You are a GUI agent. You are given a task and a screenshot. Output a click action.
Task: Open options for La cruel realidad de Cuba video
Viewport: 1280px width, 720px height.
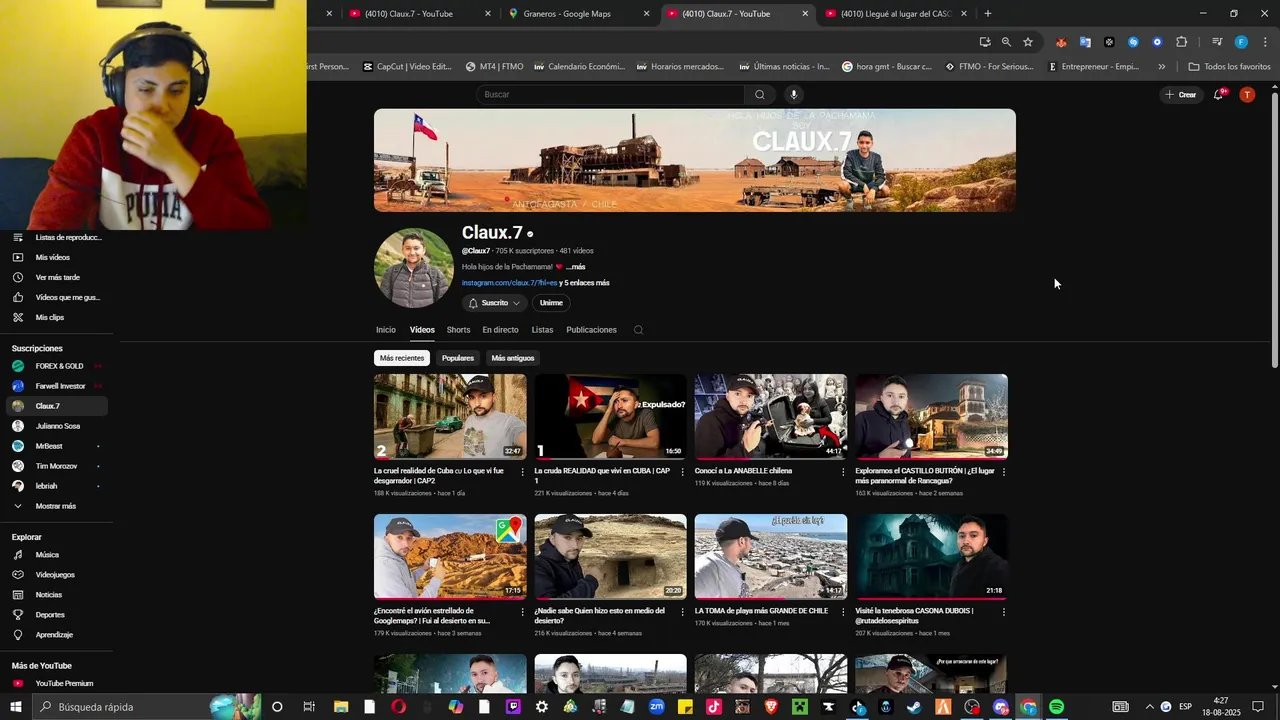pyautogui.click(x=522, y=471)
